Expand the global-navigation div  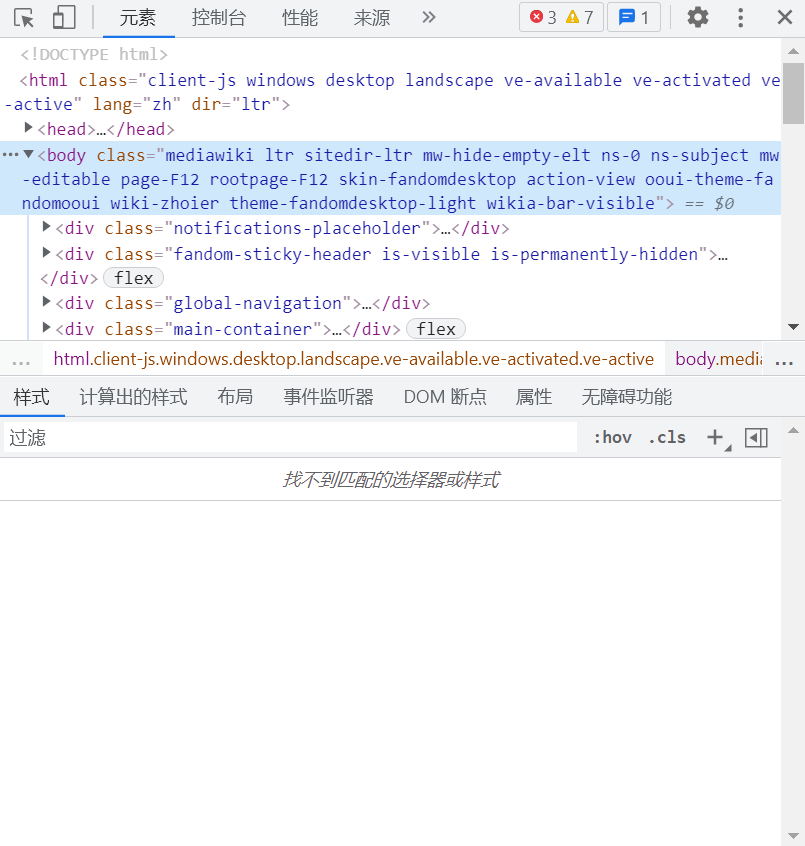click(44, 303)
